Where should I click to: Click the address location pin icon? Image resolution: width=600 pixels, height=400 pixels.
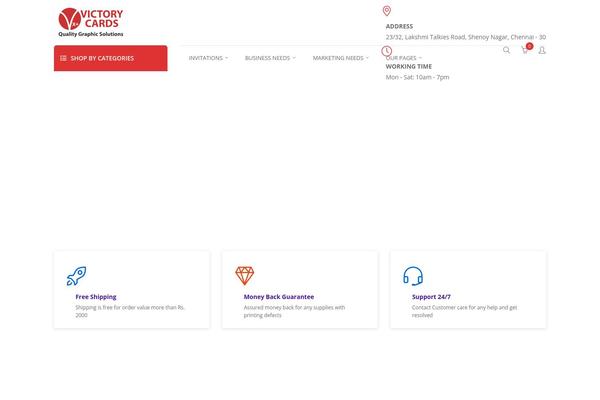tap(387, 11)
